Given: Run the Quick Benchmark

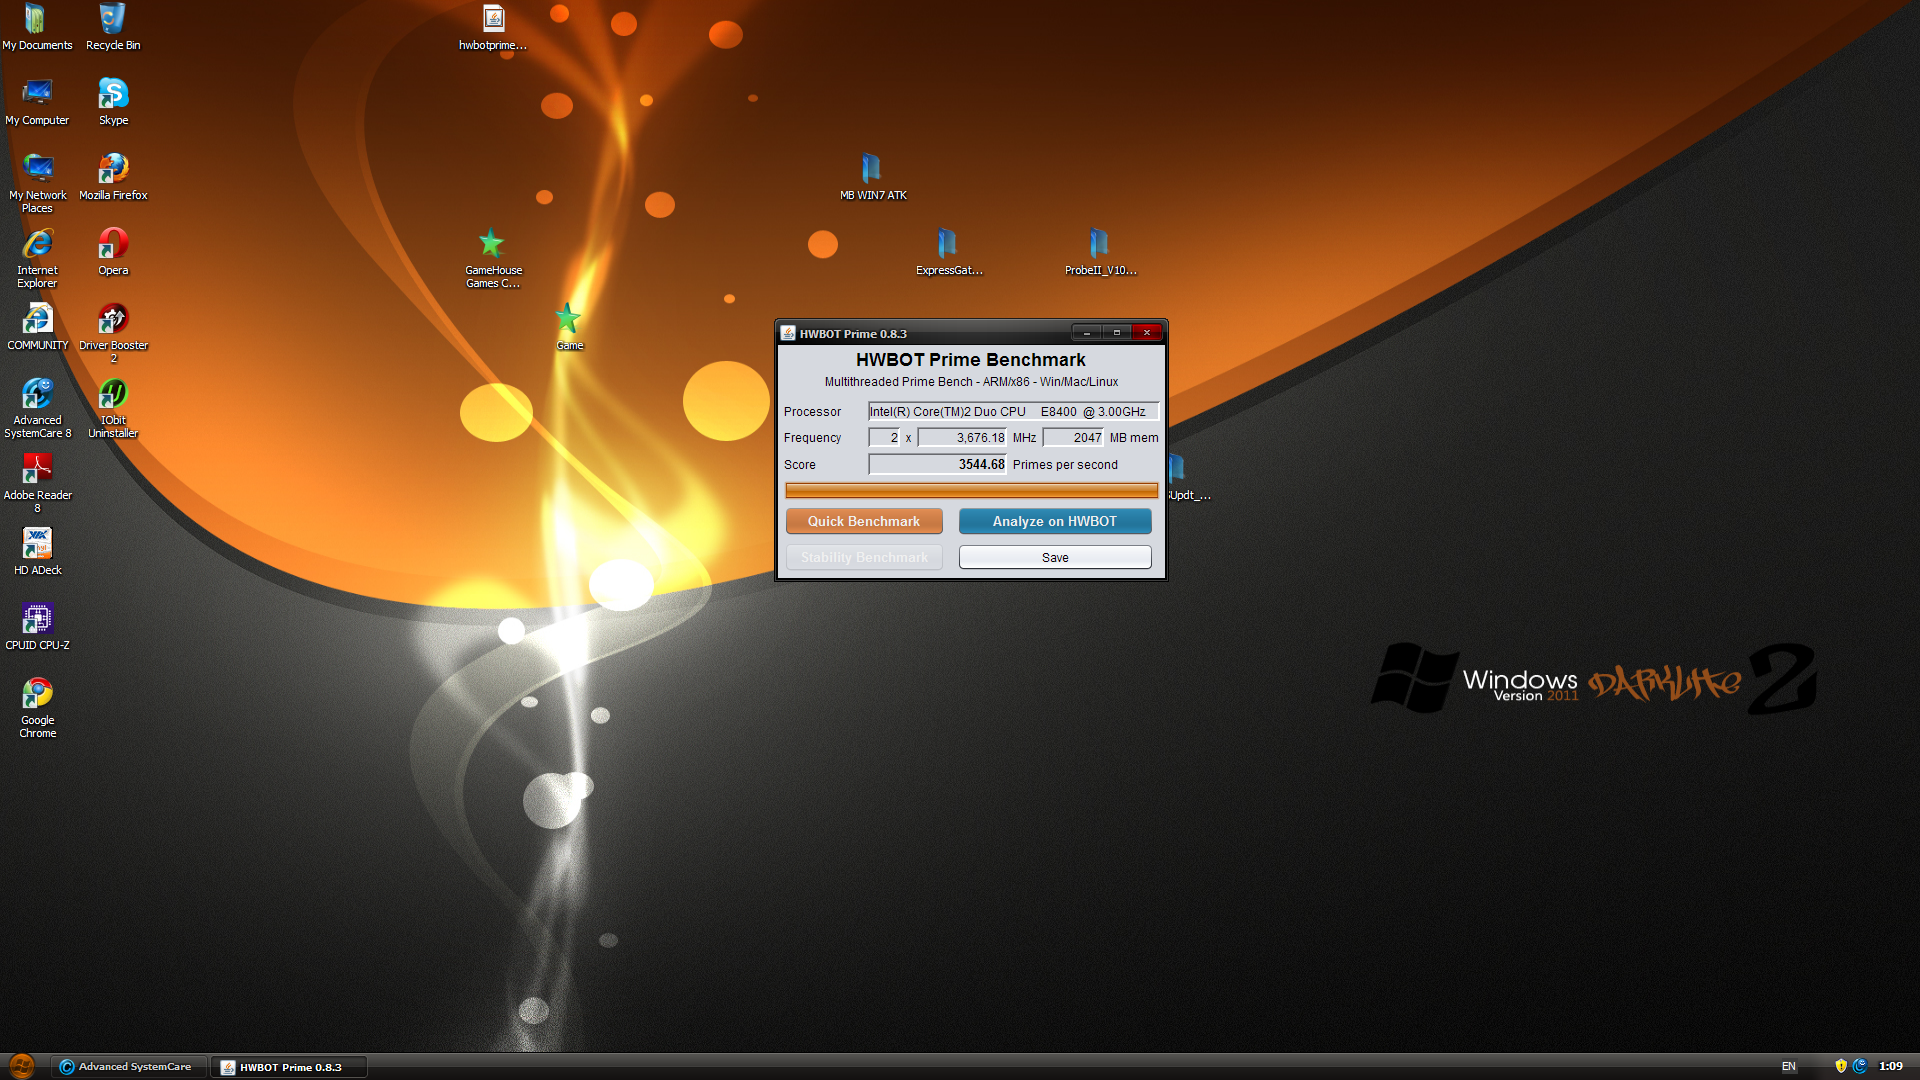Looking at the screenshot, I should click(x=864, y=521).
